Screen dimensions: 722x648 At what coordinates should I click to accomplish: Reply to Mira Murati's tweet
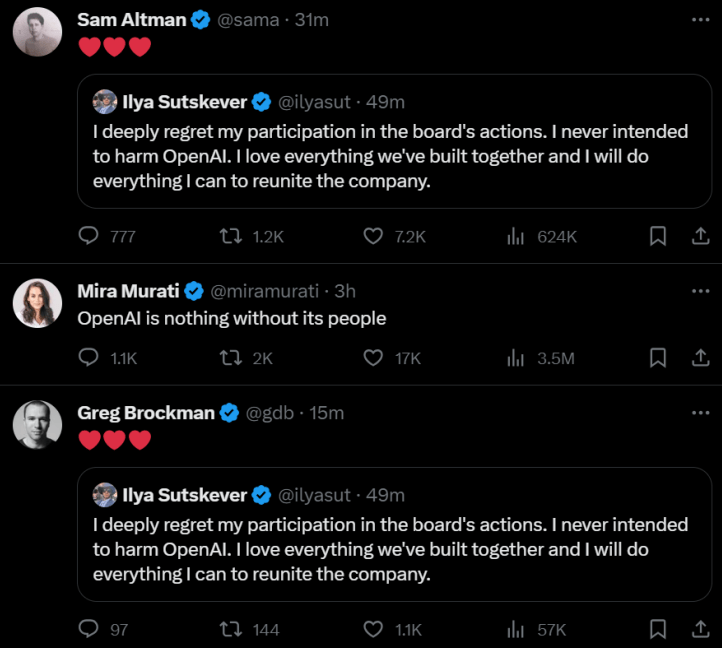(89, 357)
